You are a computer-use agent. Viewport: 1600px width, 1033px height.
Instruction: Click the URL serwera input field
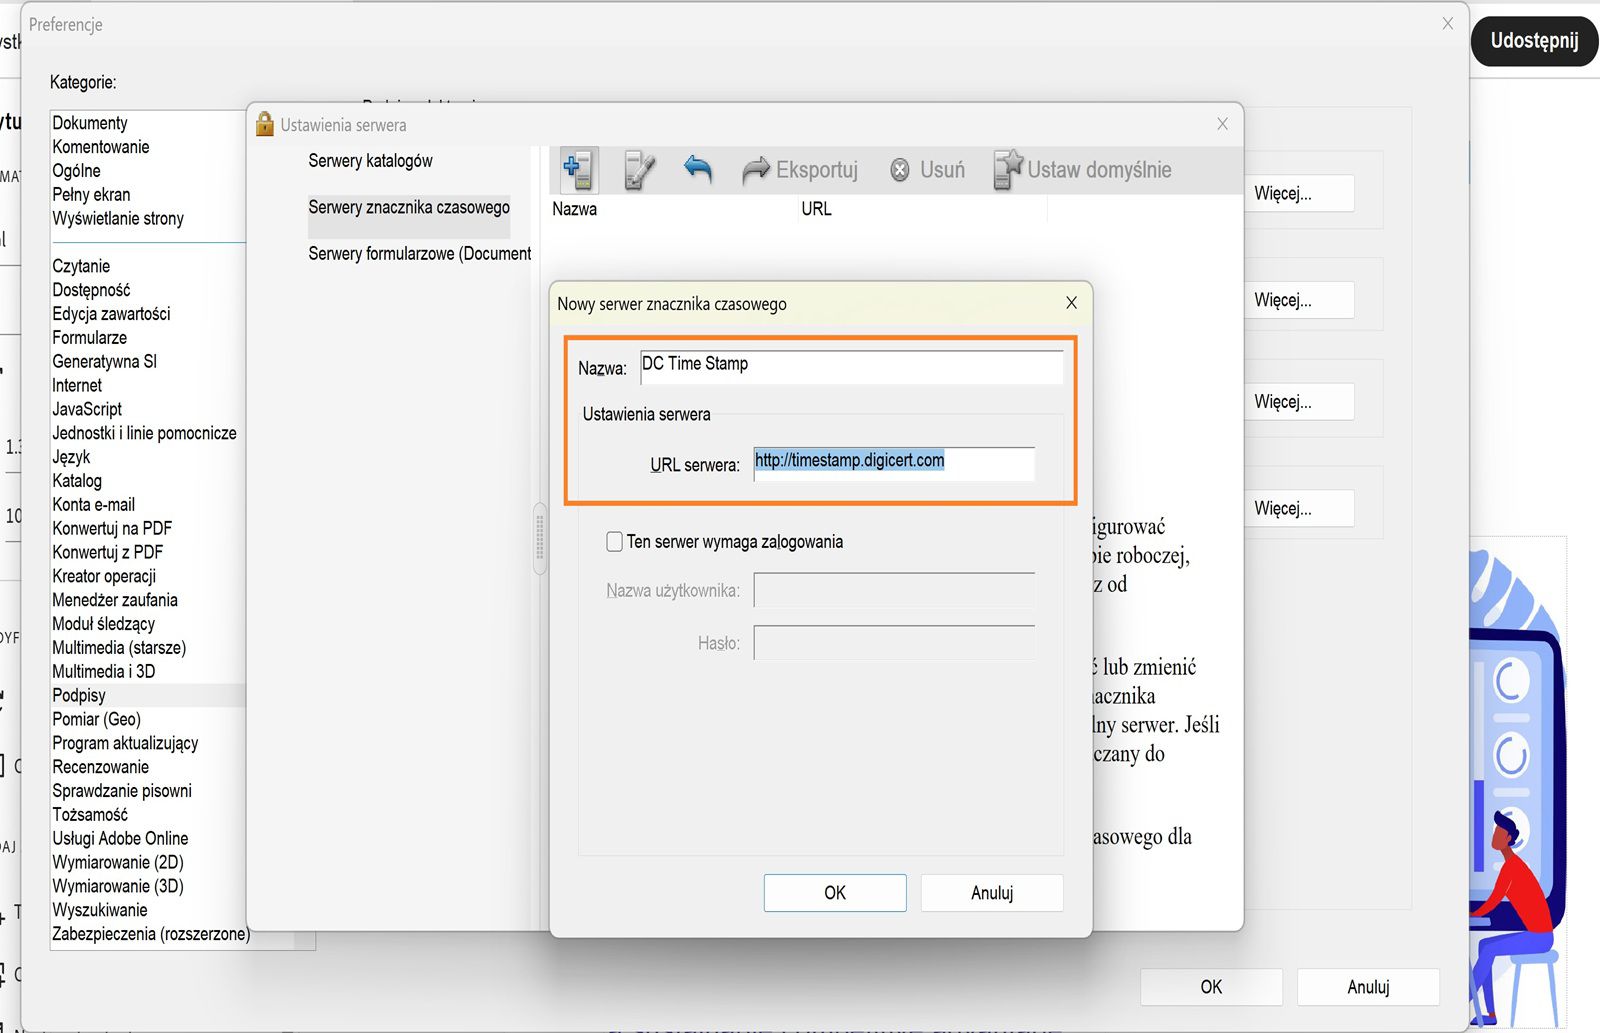click(894, 463)
